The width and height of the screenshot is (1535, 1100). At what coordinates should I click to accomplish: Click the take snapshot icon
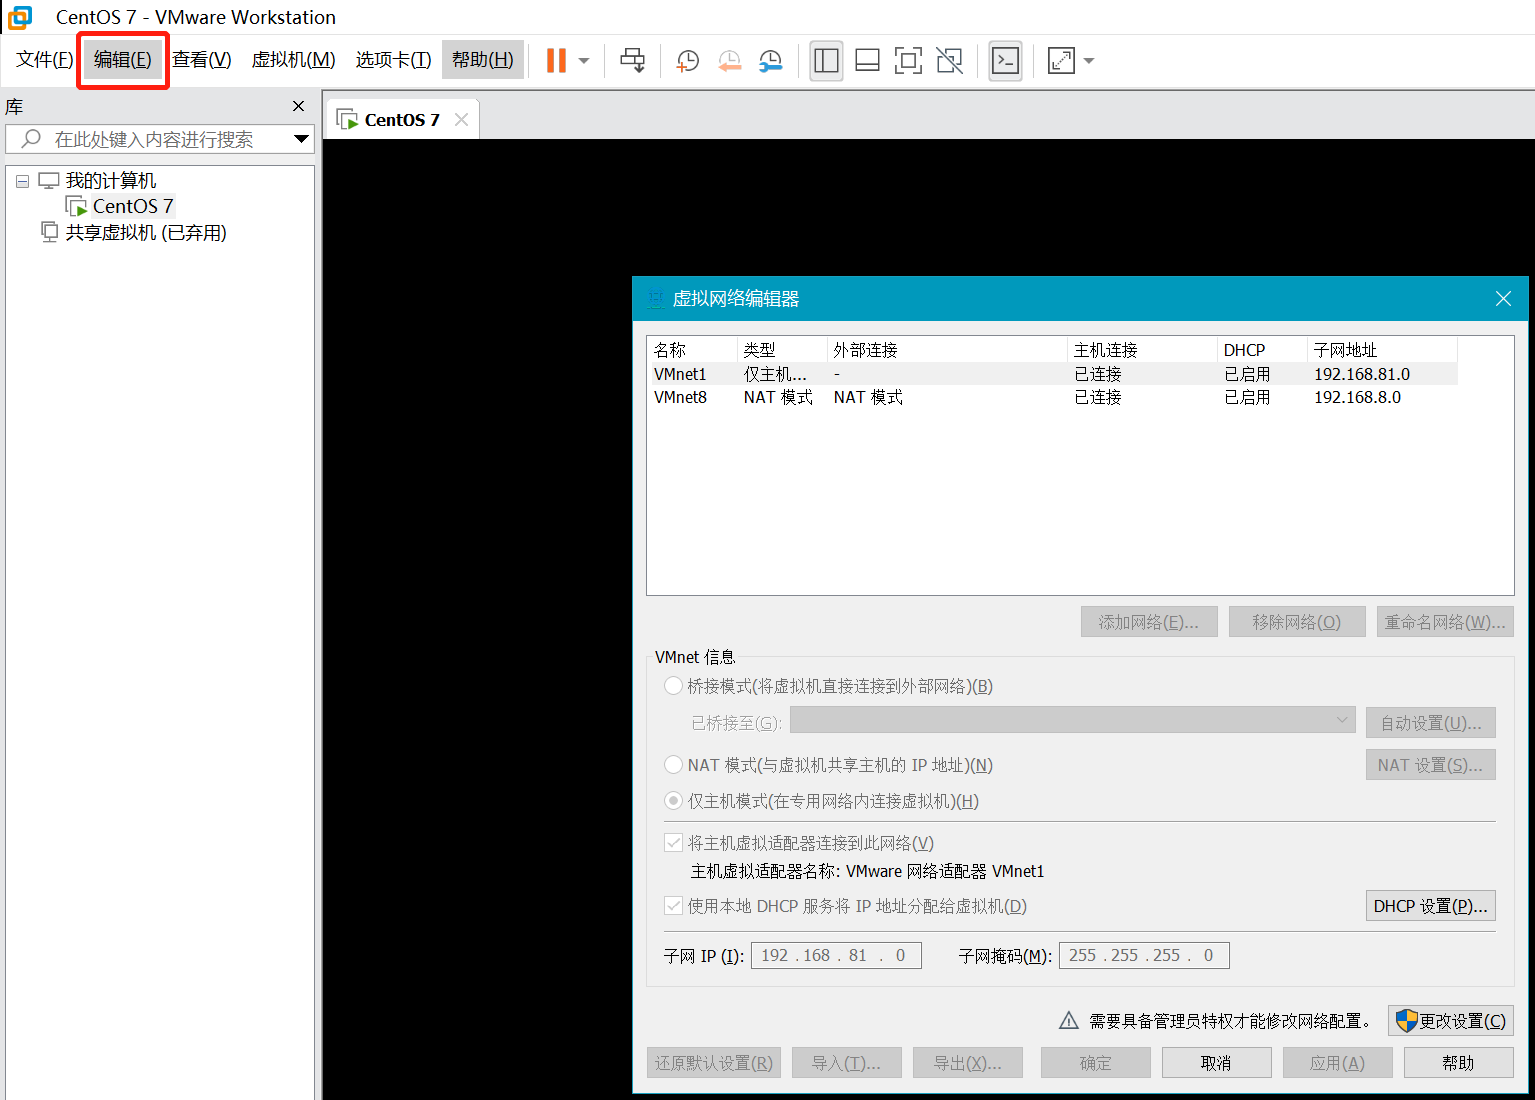tap(688, 61)
